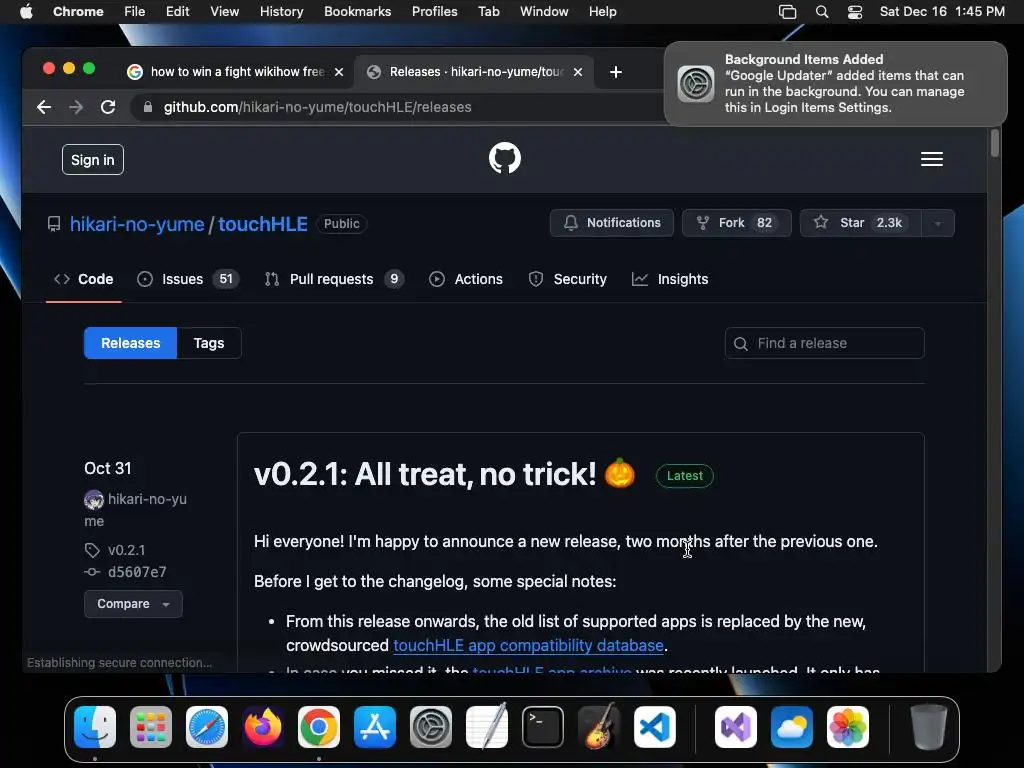The image size is (1024, 768).
Task: Open the Apple menu
Action: click(26, 12)
